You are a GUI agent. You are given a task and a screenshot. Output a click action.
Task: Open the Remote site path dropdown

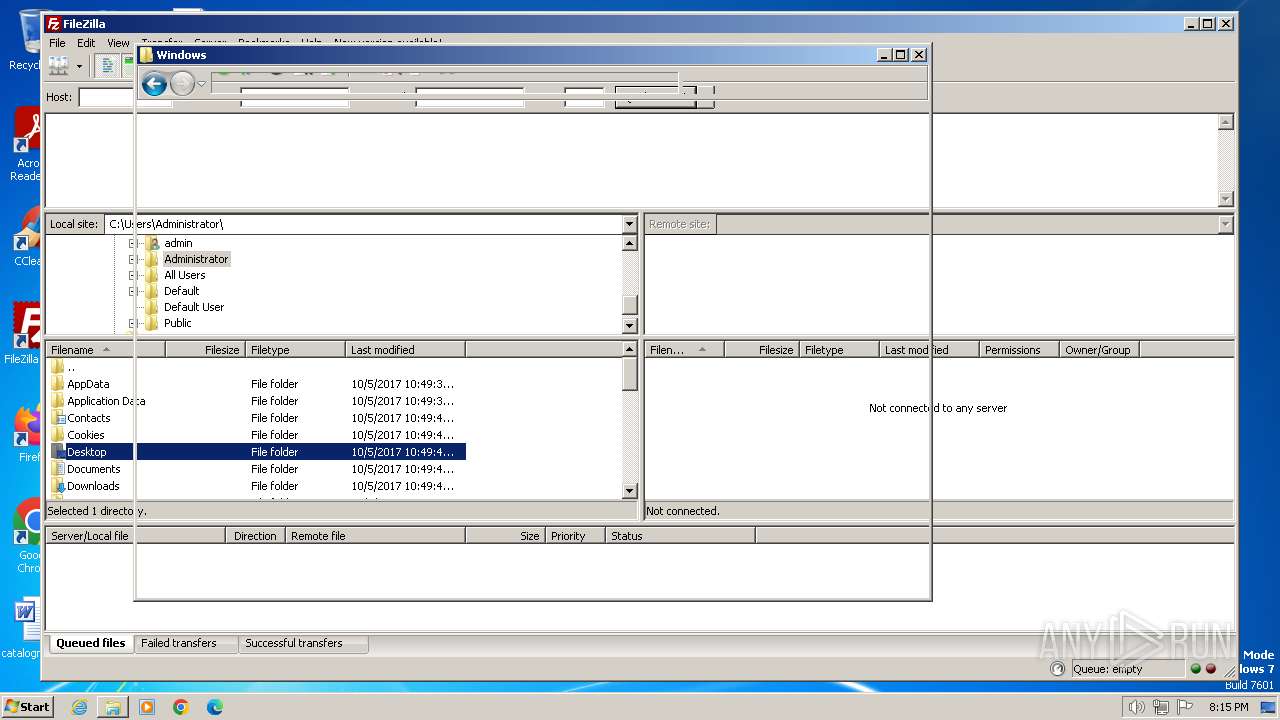click(x=1225, y=224)
